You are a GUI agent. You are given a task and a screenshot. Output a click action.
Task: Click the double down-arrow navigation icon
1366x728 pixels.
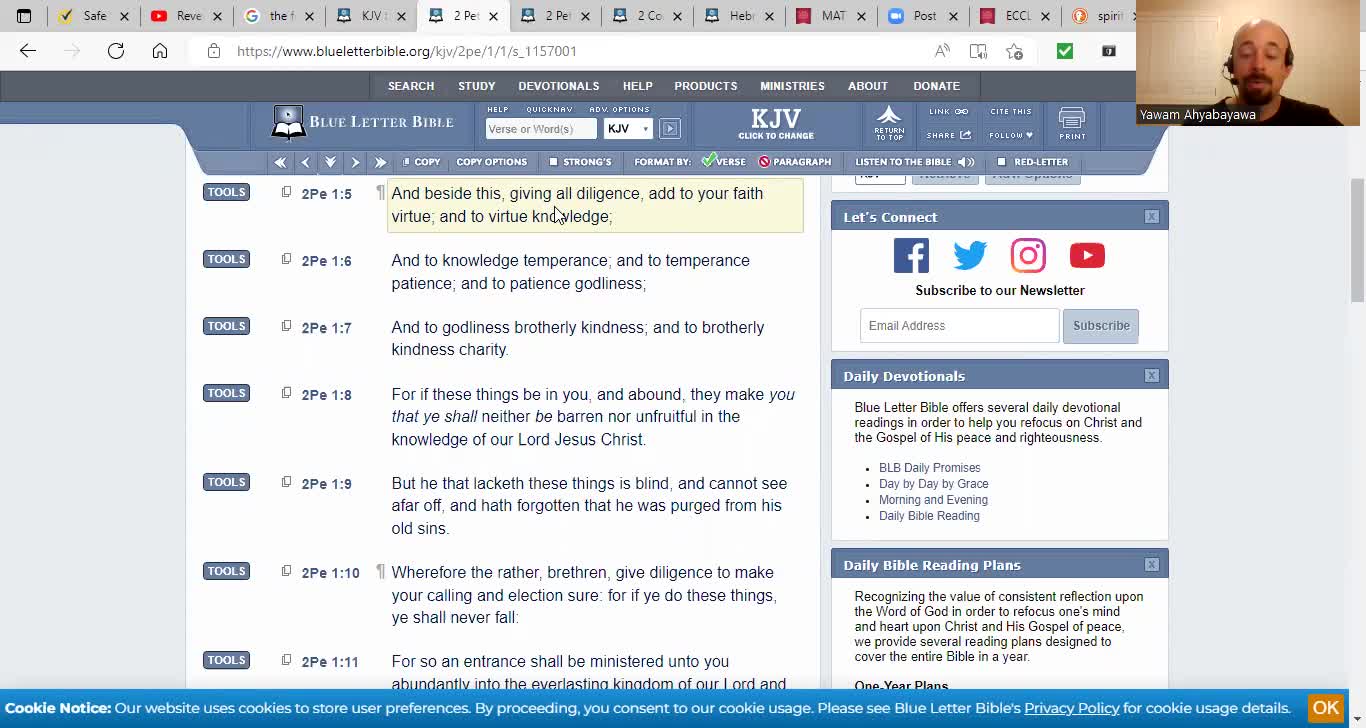[330, 162]
